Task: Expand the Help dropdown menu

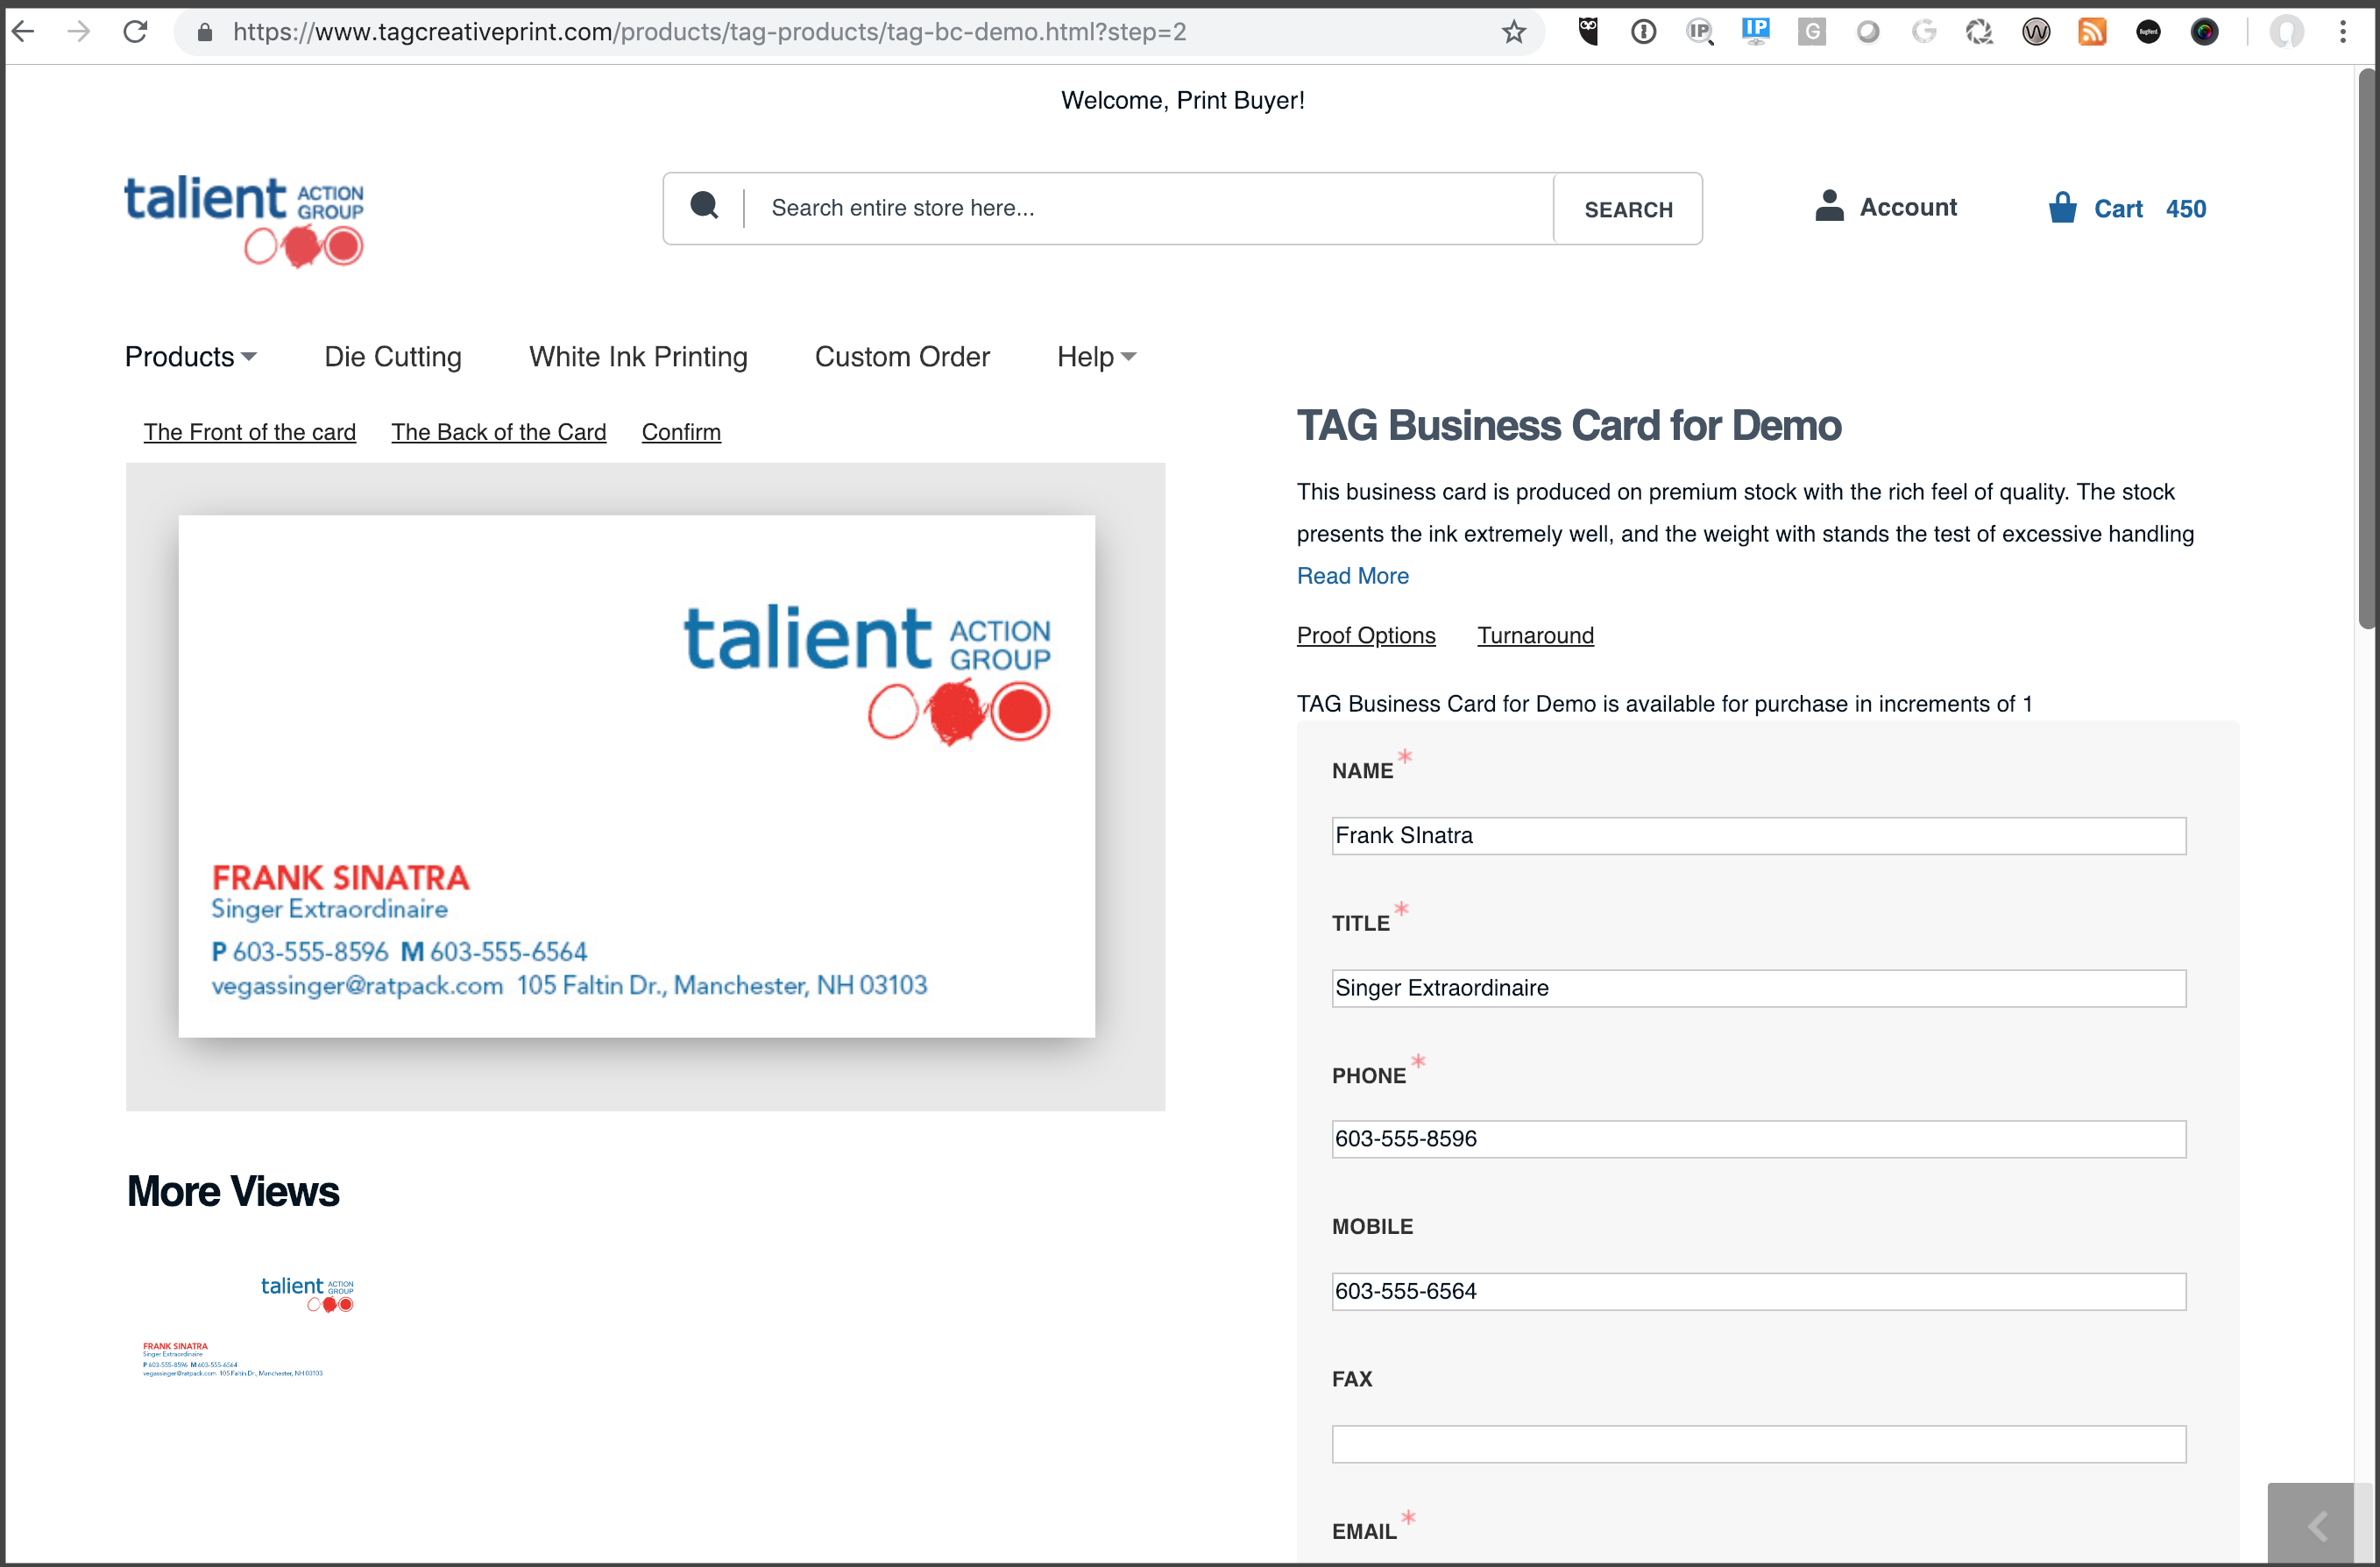Action: (x=1096, y=357)
